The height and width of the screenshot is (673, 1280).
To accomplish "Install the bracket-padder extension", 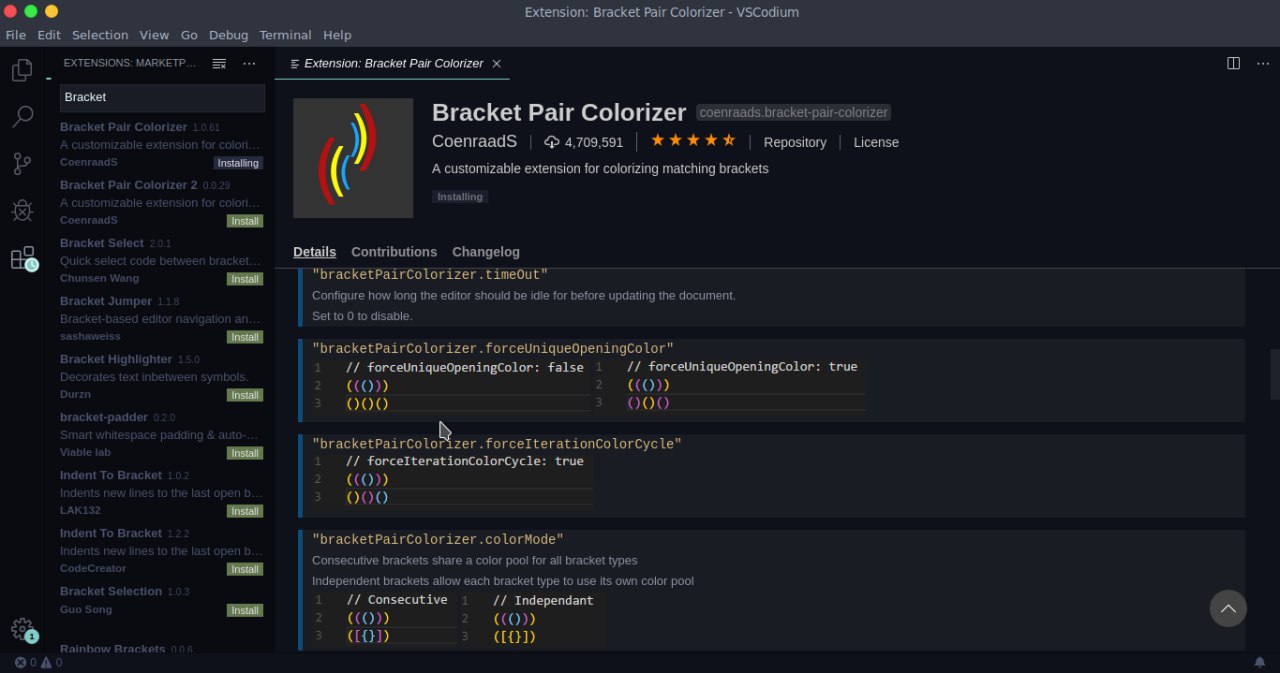I will [245, 453].
